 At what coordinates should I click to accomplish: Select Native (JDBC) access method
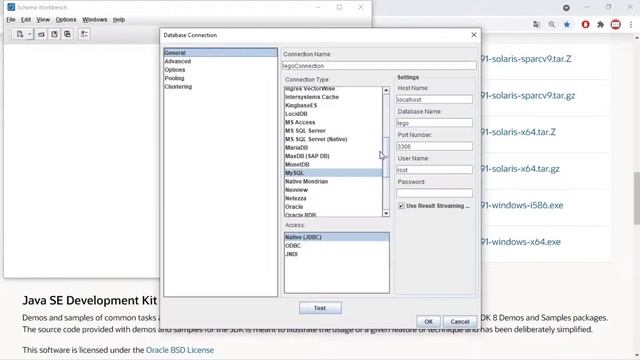coord(337,237)
